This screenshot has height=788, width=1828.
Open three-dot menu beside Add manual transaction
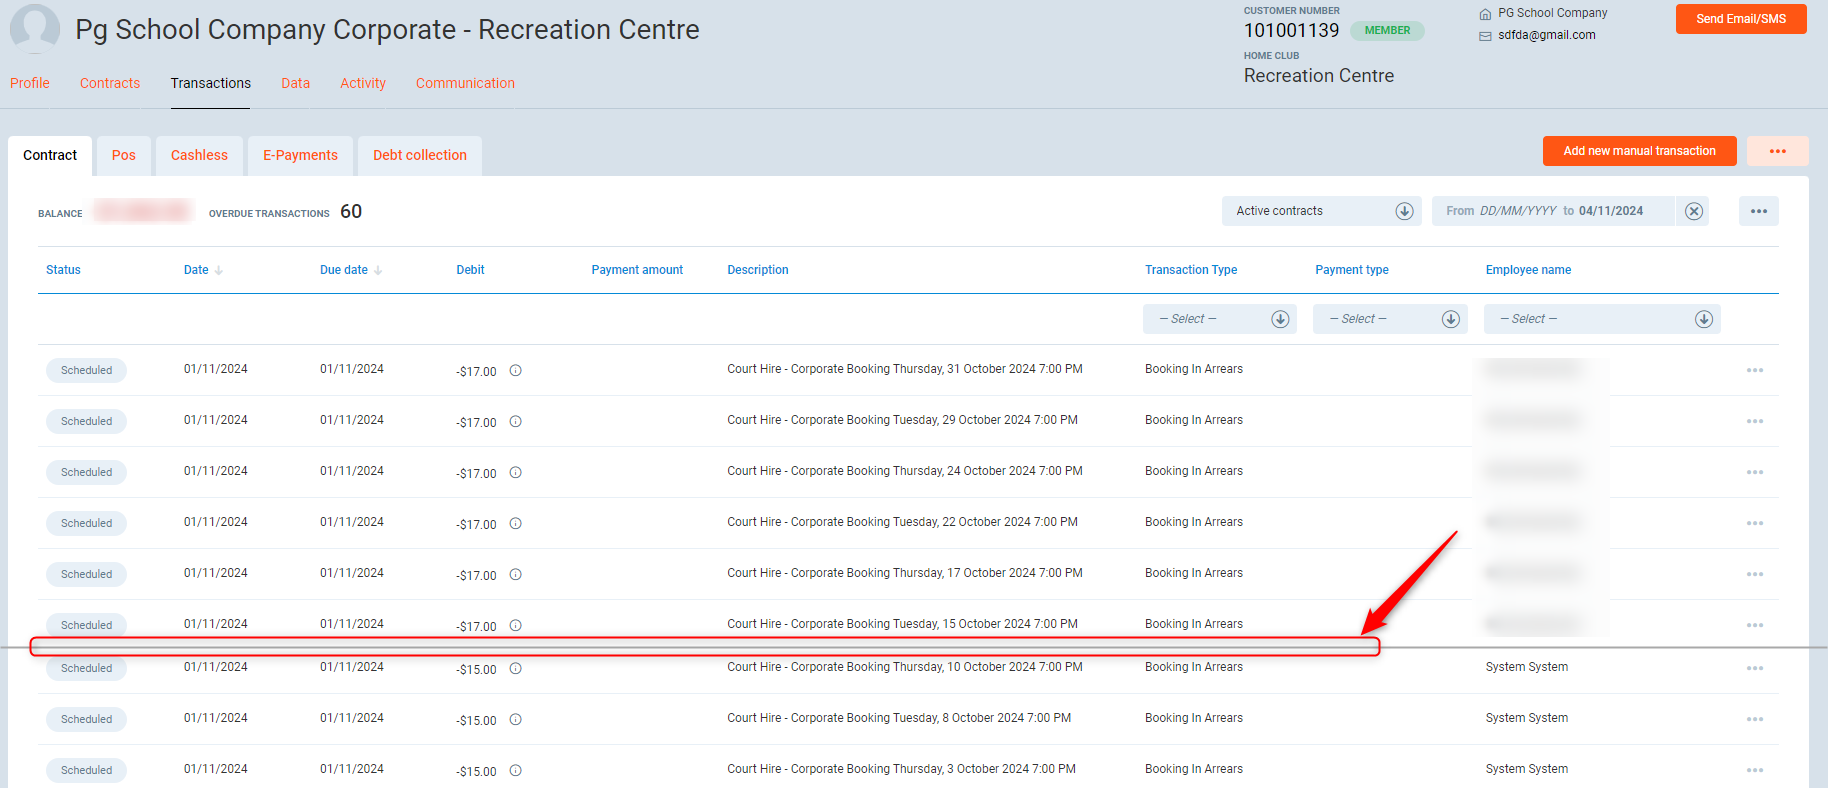tap(1777, 151)
